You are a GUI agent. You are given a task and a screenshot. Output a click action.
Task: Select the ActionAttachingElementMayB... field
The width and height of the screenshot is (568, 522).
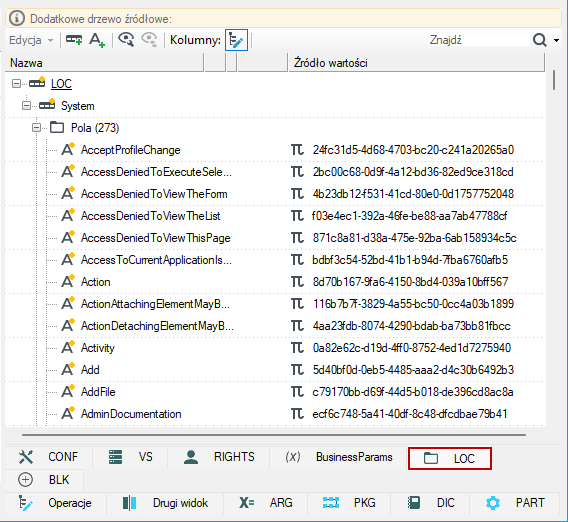155,304
